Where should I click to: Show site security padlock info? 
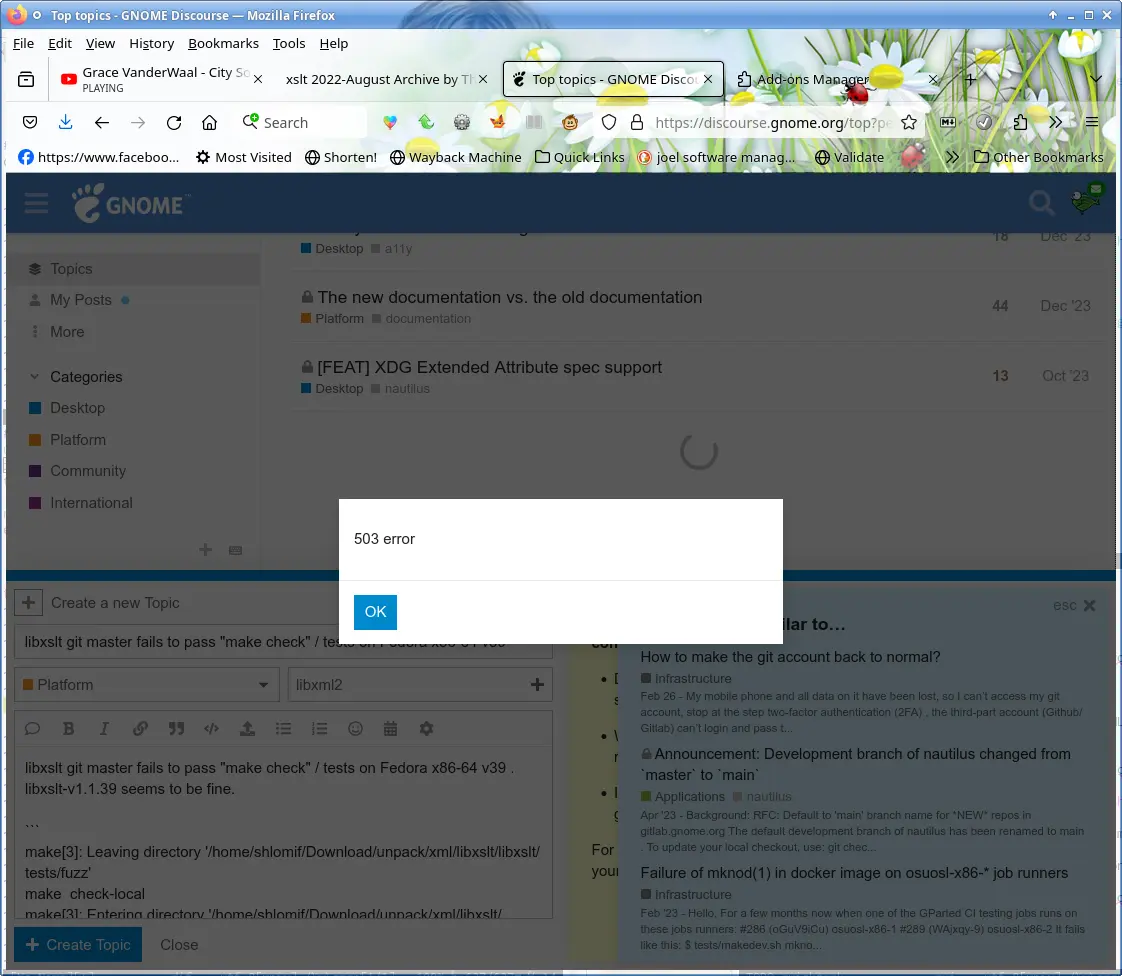[x=637, y=122]
